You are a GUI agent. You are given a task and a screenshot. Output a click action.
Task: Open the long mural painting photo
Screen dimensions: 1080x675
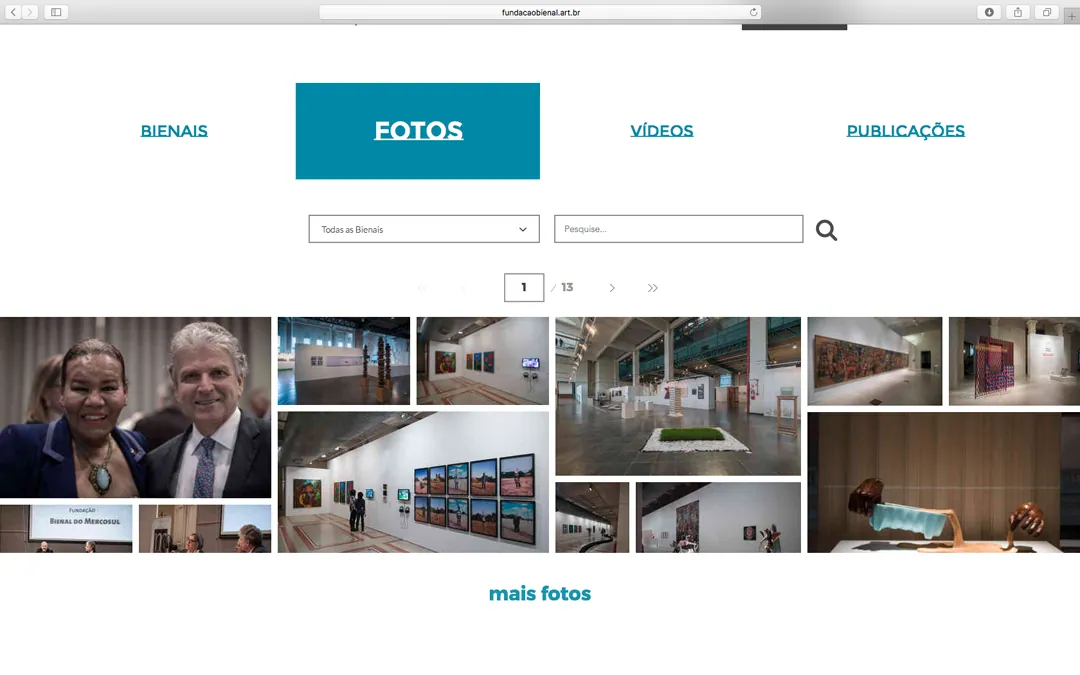coord(875,361)
